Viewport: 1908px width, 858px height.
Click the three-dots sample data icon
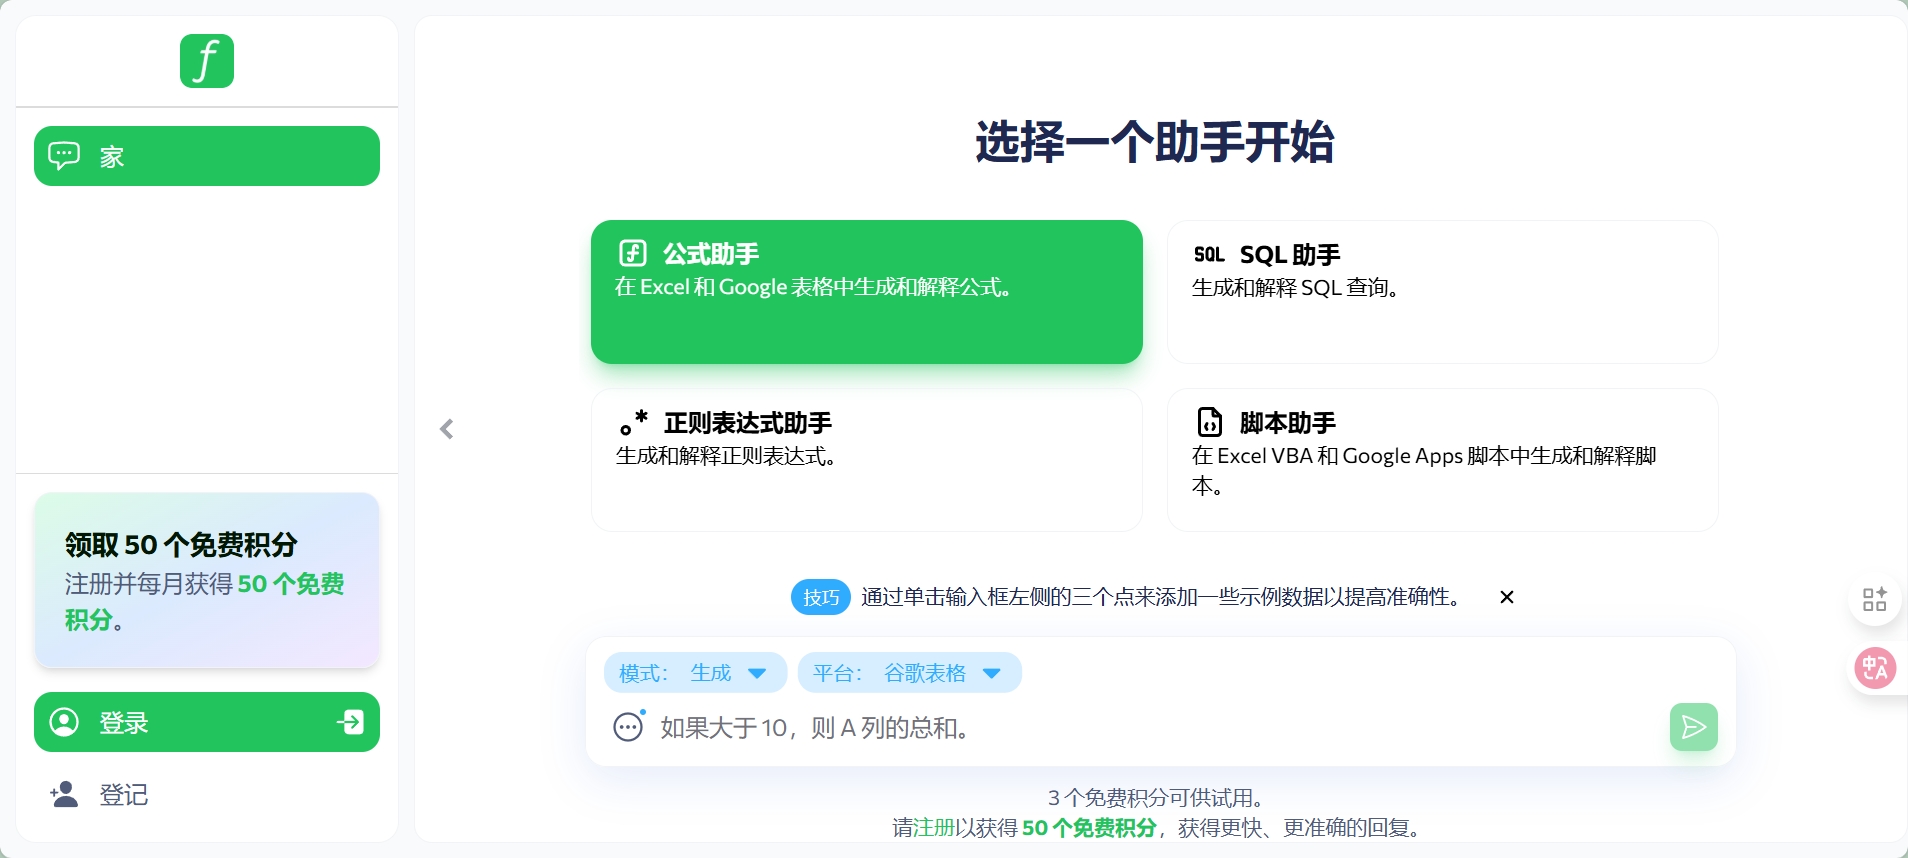coord(628,727)
